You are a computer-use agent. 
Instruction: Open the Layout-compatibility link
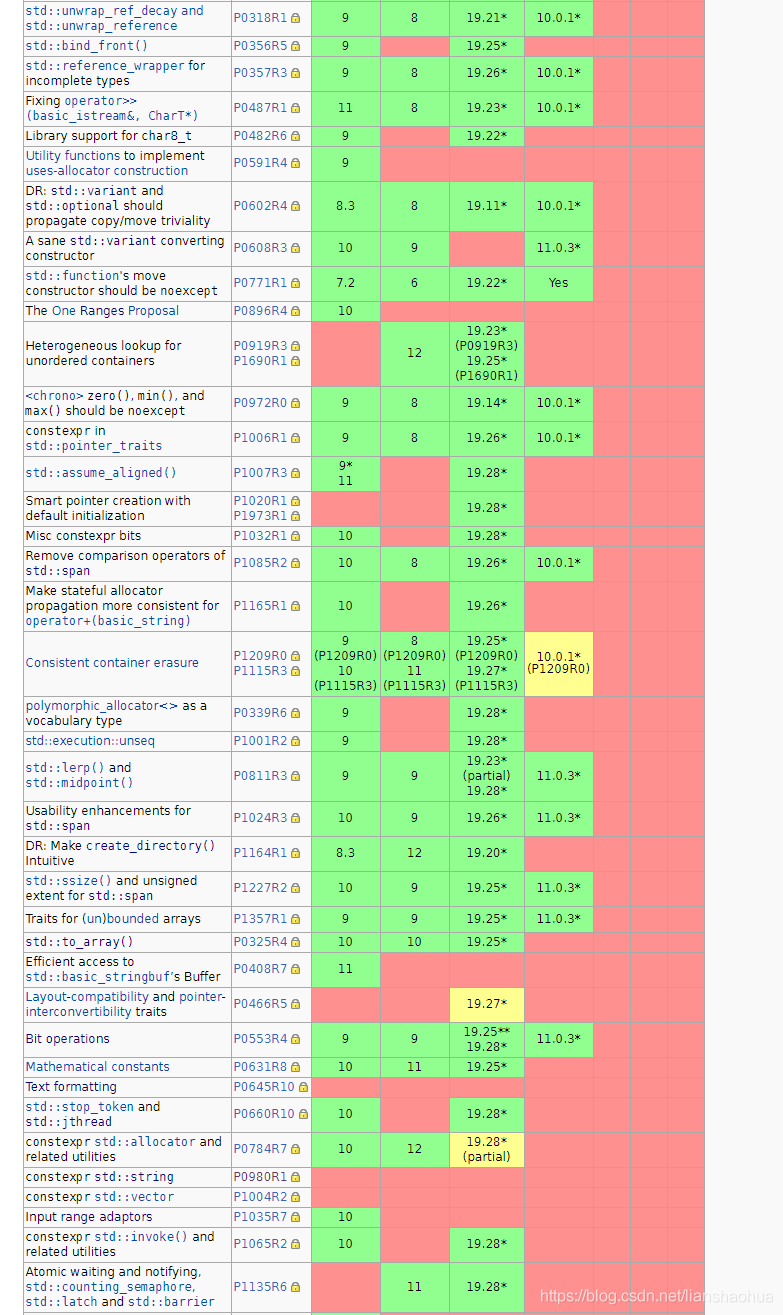87,997
